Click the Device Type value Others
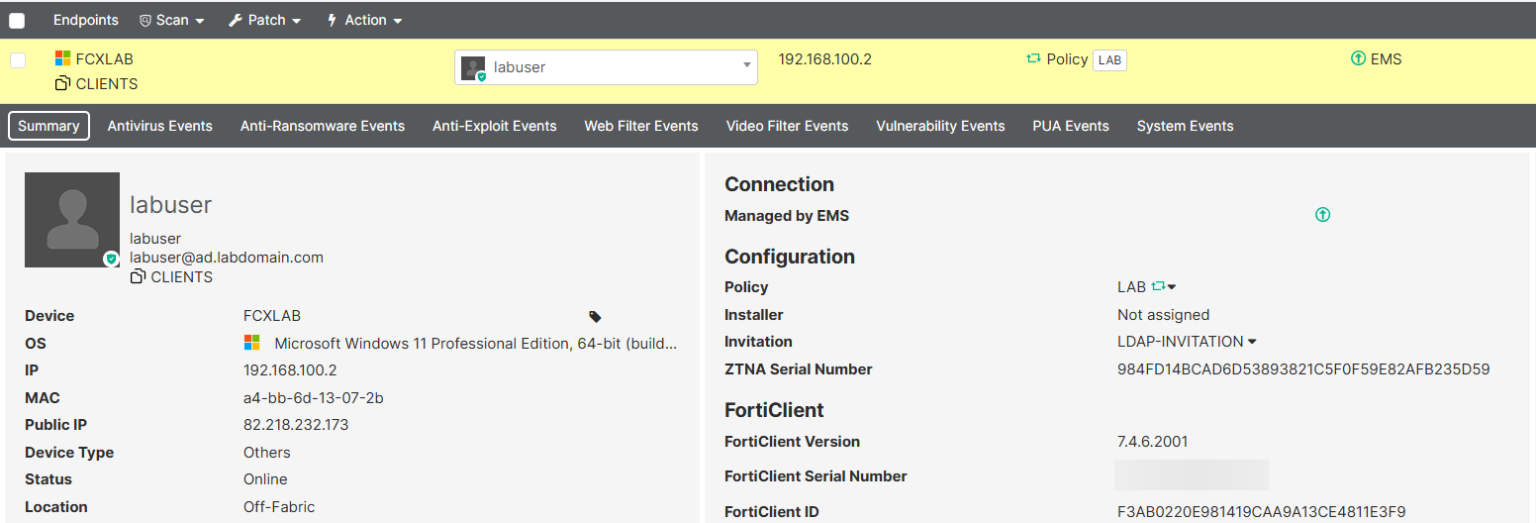This screenshot has width=1536, height=523. (267, 452)
